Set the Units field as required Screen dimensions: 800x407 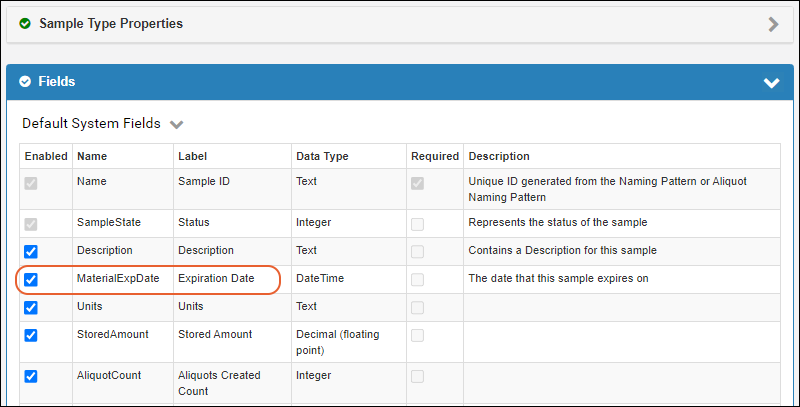tap(416, 307)
